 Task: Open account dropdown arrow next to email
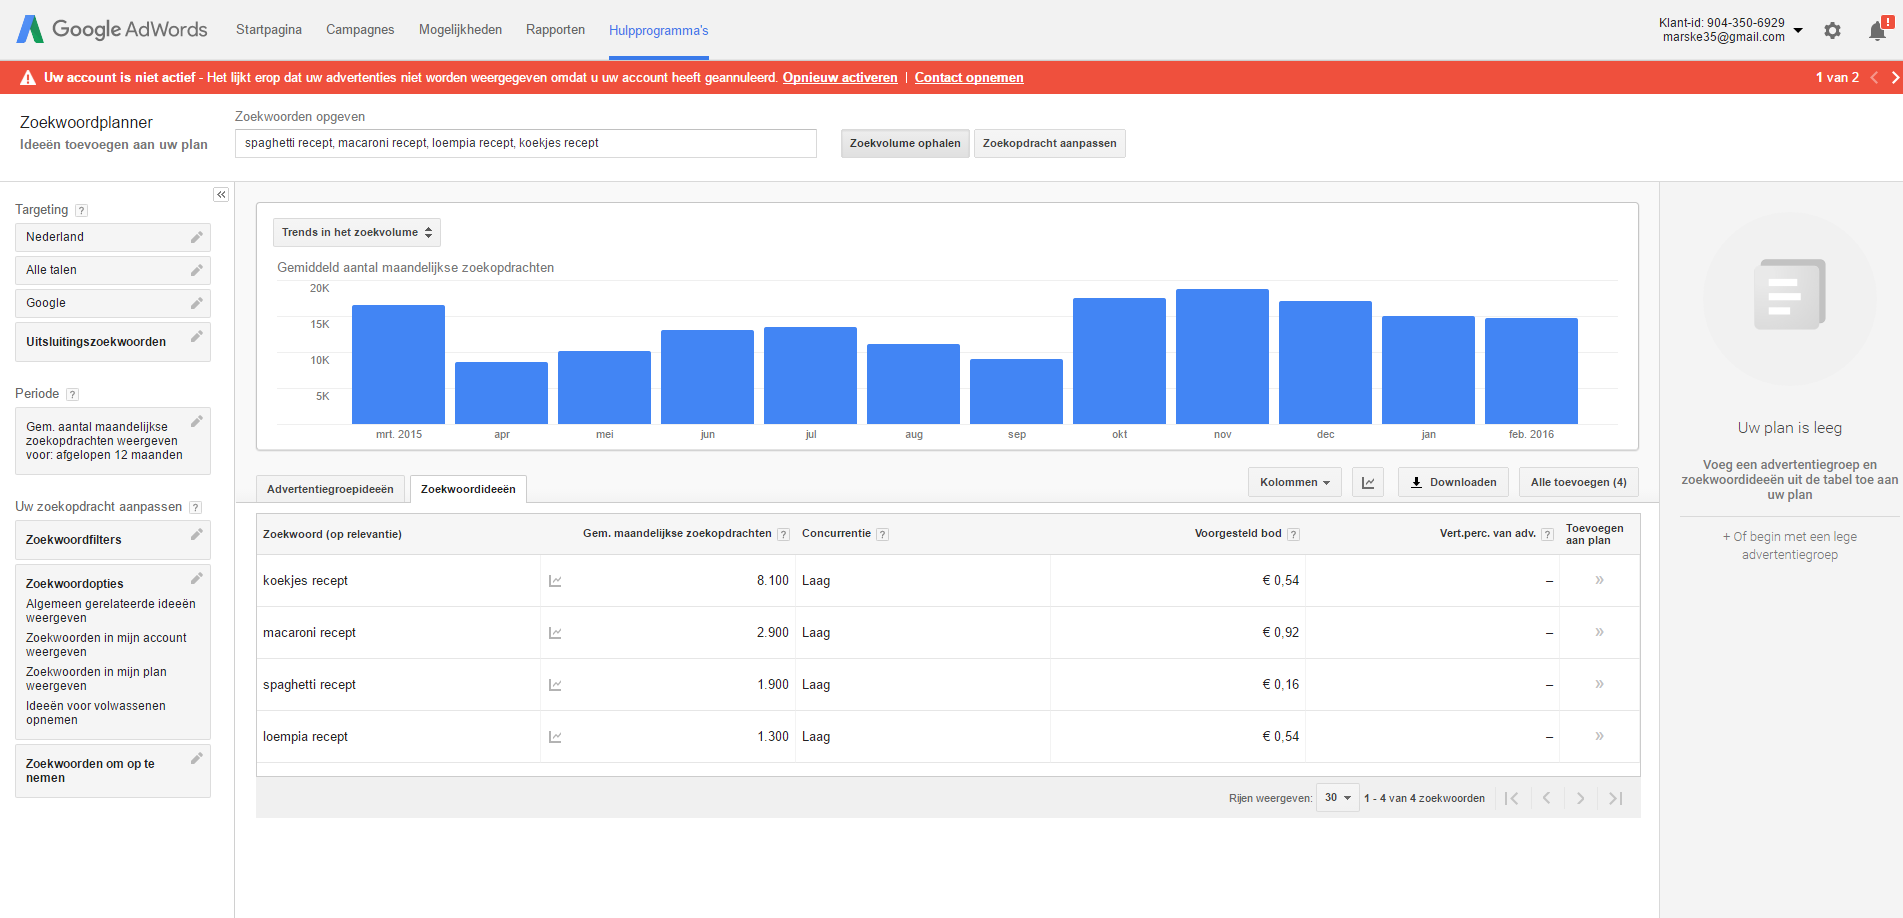1798,30
